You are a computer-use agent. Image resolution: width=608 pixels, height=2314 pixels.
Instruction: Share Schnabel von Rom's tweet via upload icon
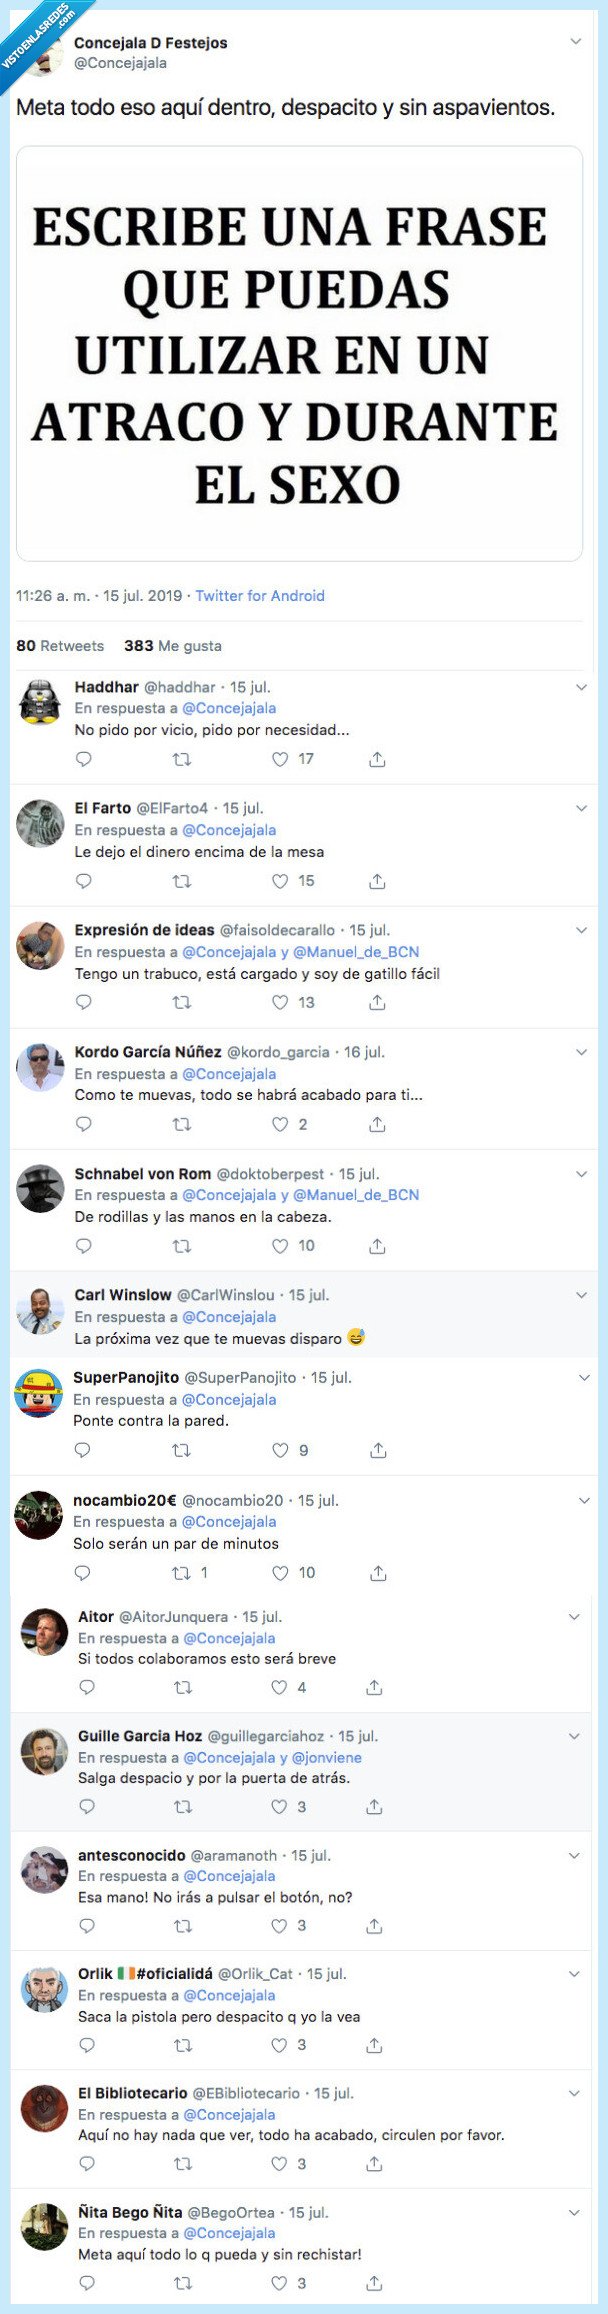click(x=377, y=1246)
